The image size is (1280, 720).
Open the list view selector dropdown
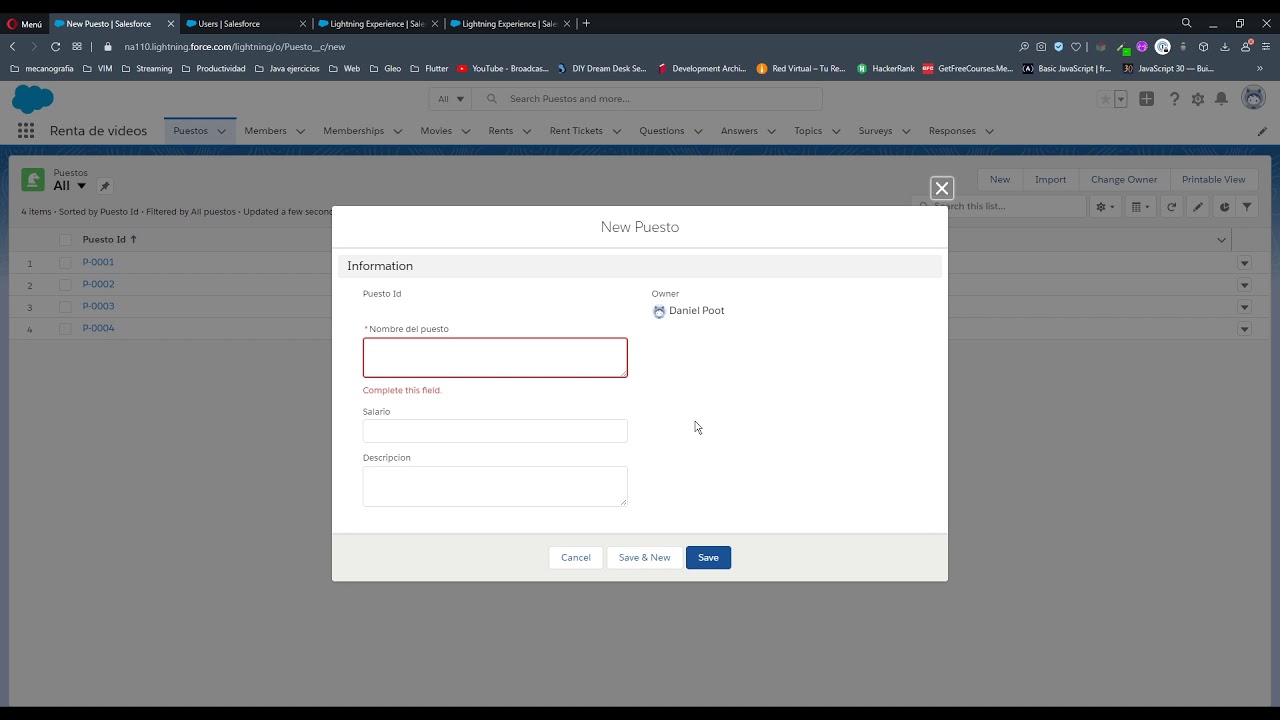click(x=82, y=186)
